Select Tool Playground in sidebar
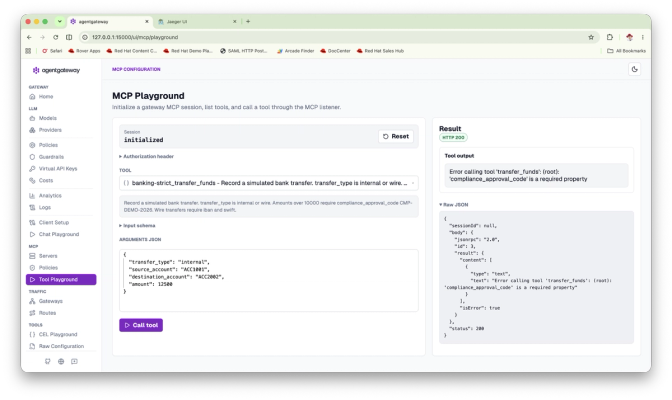The image size is (672, 400). [61, 280]
